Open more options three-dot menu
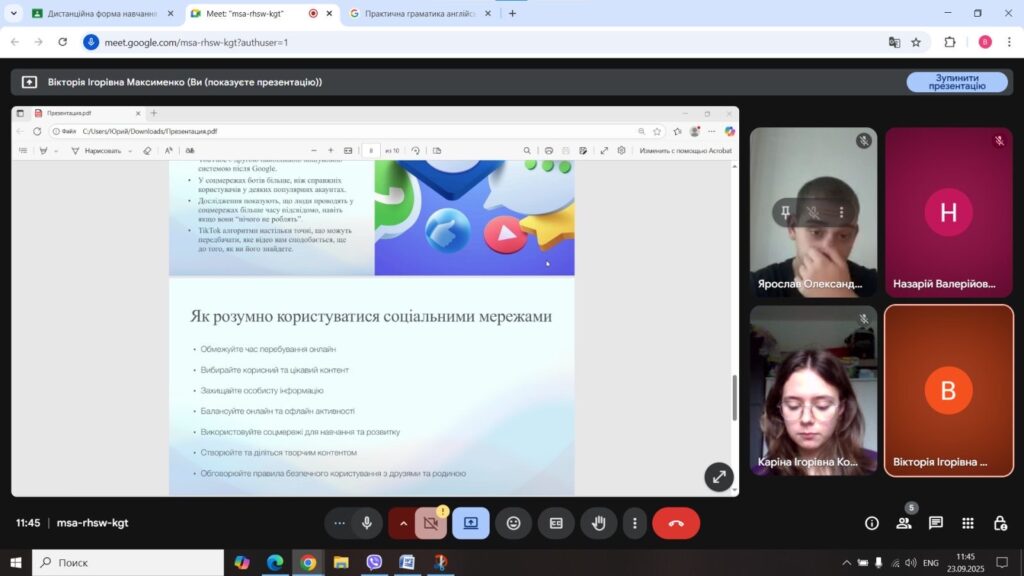 [x=635, y=523]
